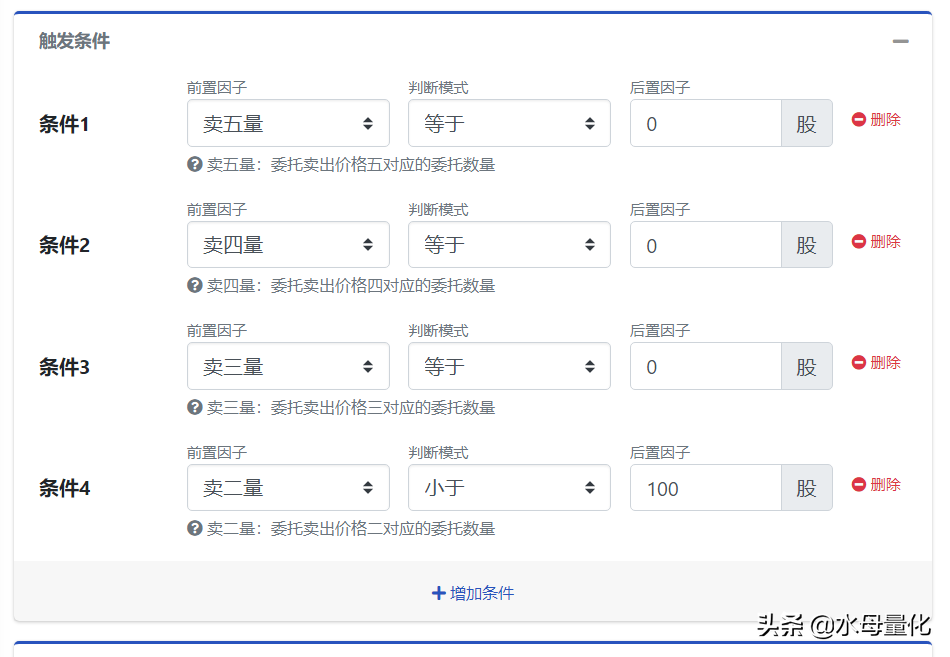
Task: Focus the 条件2 后置因子 value field
Action: pyautogui.click(x=706, y=245)
